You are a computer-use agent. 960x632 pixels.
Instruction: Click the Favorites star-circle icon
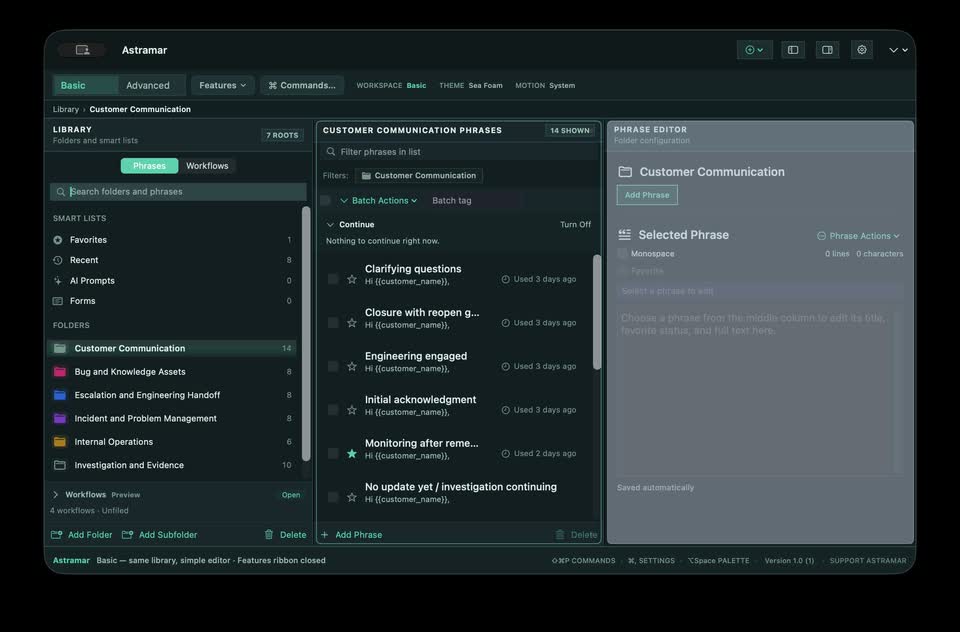pos(58,240)
